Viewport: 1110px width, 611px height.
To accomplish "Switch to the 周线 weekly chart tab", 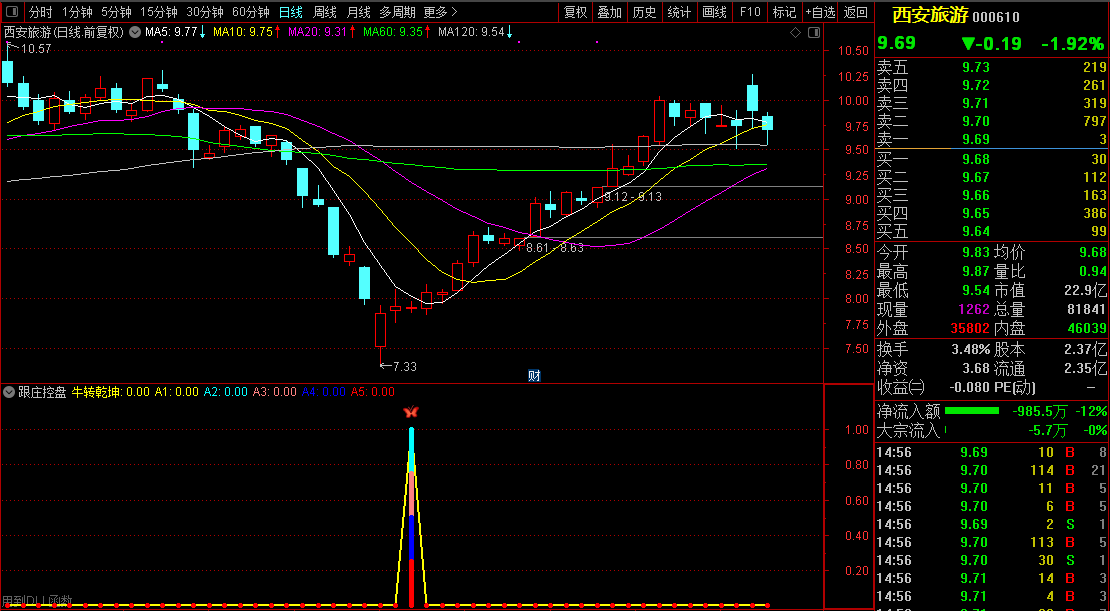I will coord(325,13).
